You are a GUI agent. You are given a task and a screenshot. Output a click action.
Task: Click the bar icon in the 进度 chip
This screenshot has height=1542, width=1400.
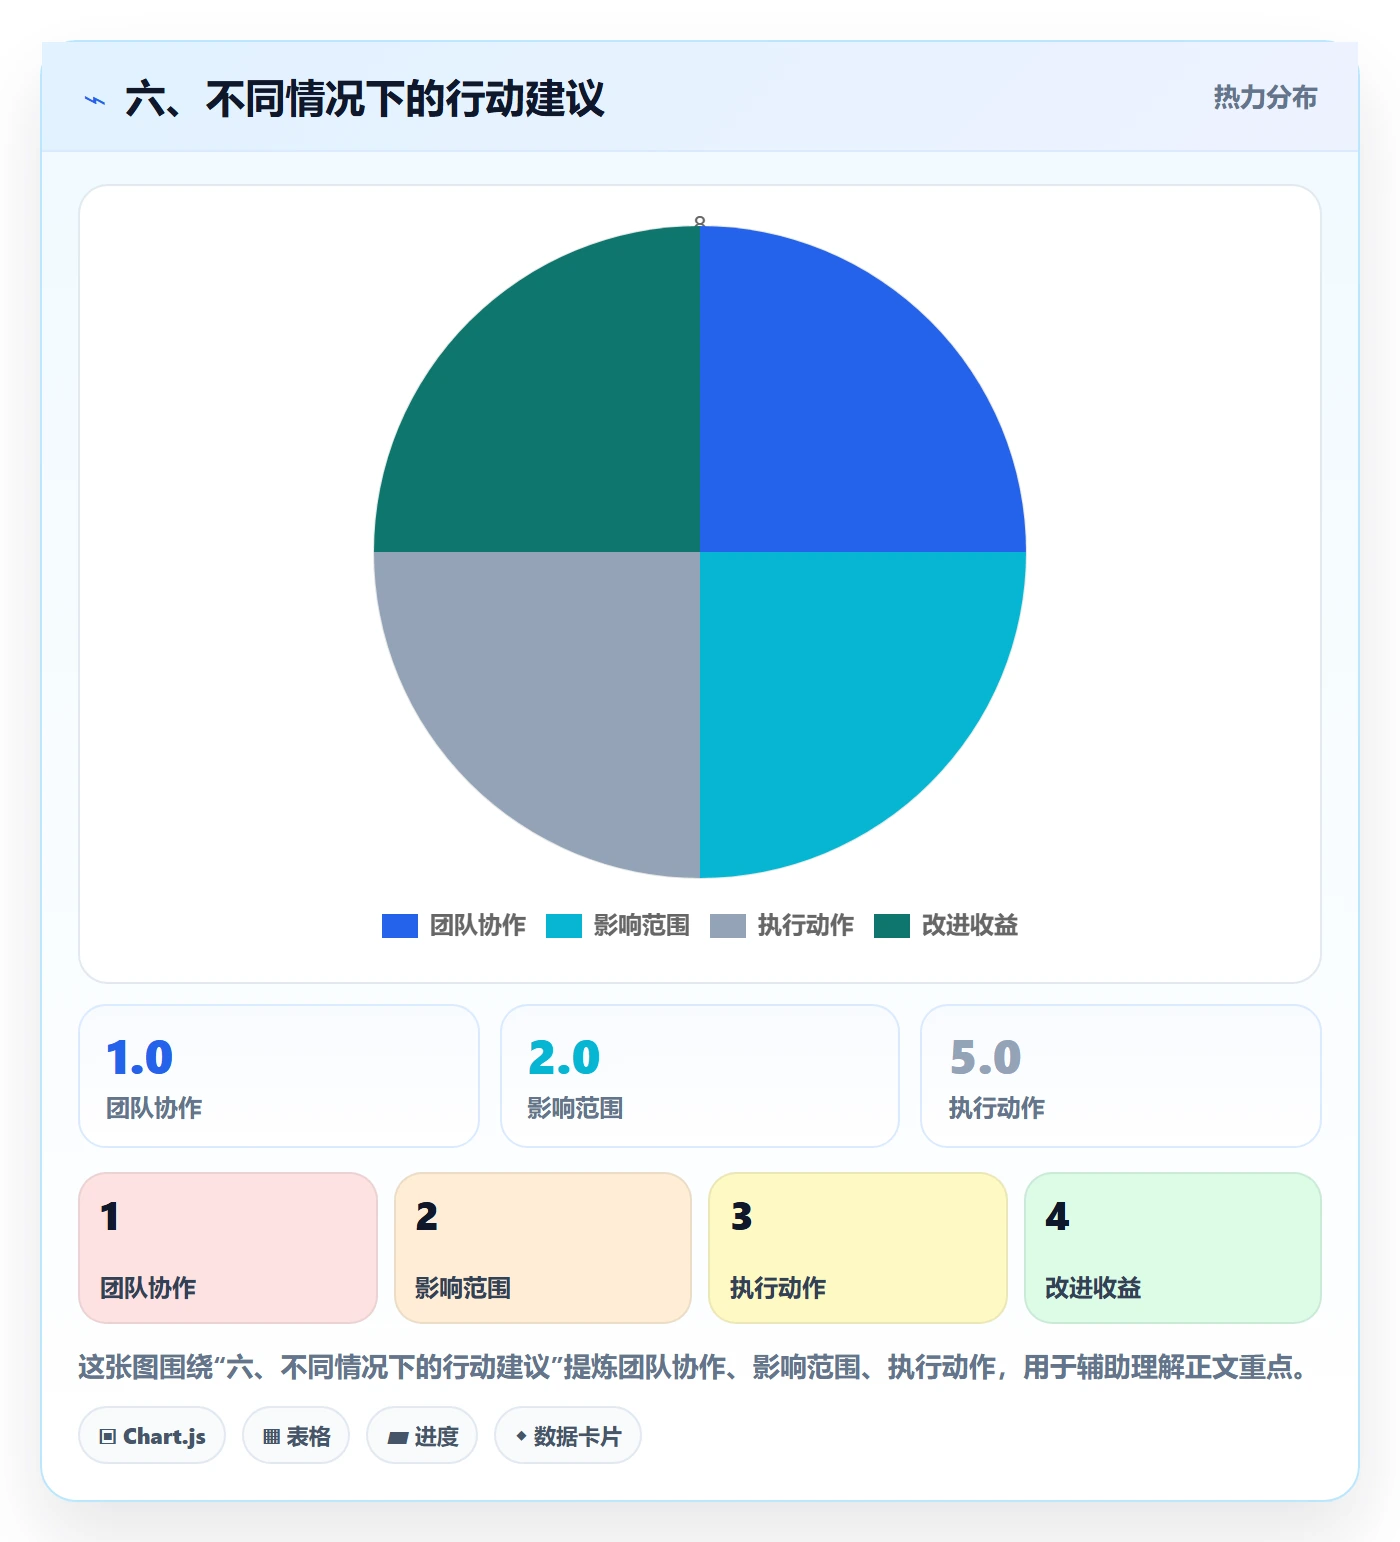(398, 1438)
